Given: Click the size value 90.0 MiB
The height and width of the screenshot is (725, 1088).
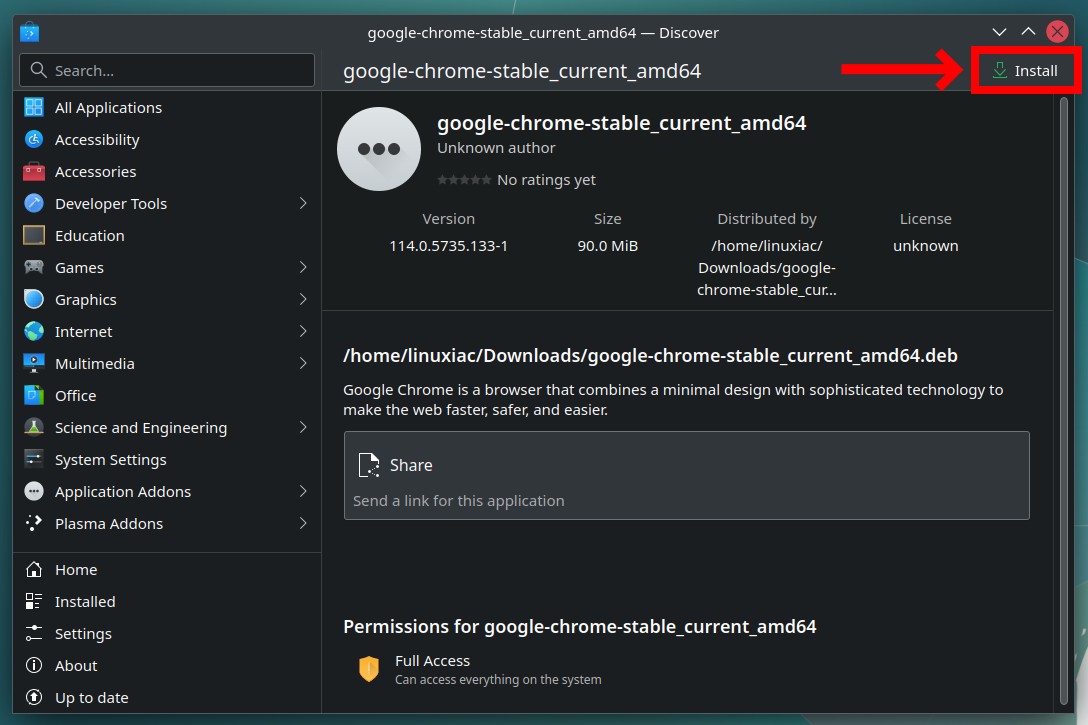Looking at the screenshot, I should point(607,246).
